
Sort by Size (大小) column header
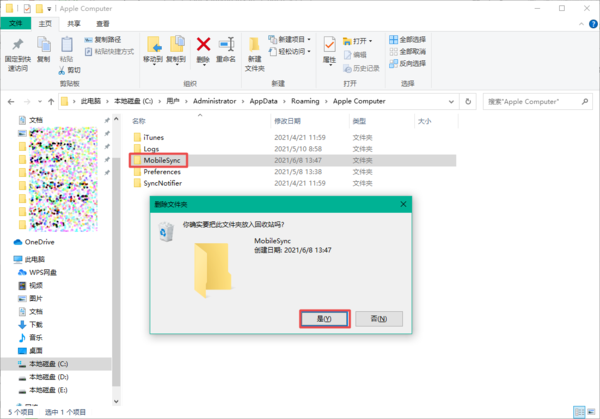(424, 121)
